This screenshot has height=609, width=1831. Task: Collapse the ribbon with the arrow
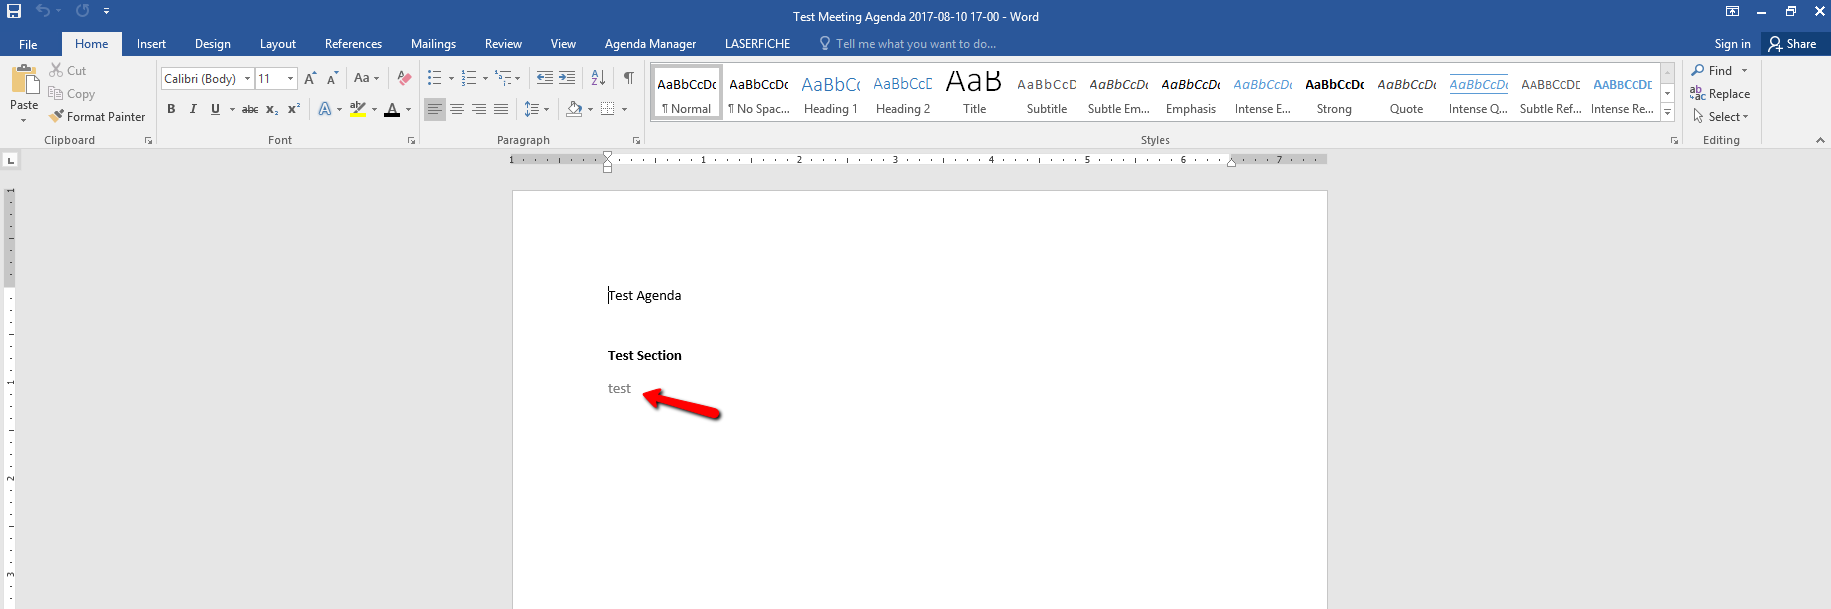pyautogui.click(x=1820, y=140)
